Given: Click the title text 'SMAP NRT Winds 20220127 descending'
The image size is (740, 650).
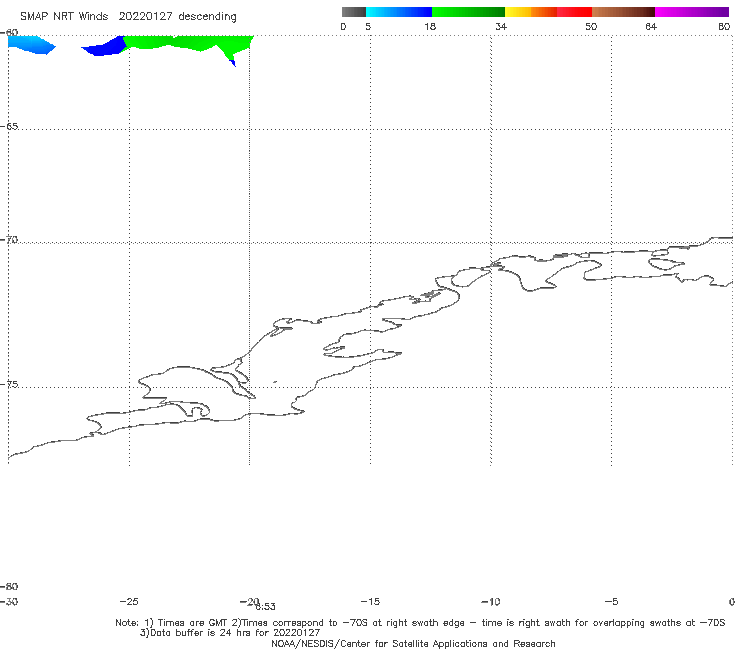Looking at the screenshot, I should (128, 17).
